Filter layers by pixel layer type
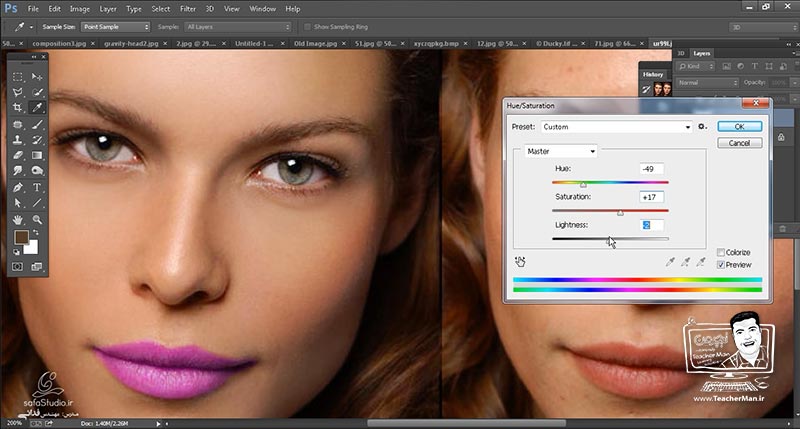Viewport: 800px width, 429px height. tap(727, 66)
